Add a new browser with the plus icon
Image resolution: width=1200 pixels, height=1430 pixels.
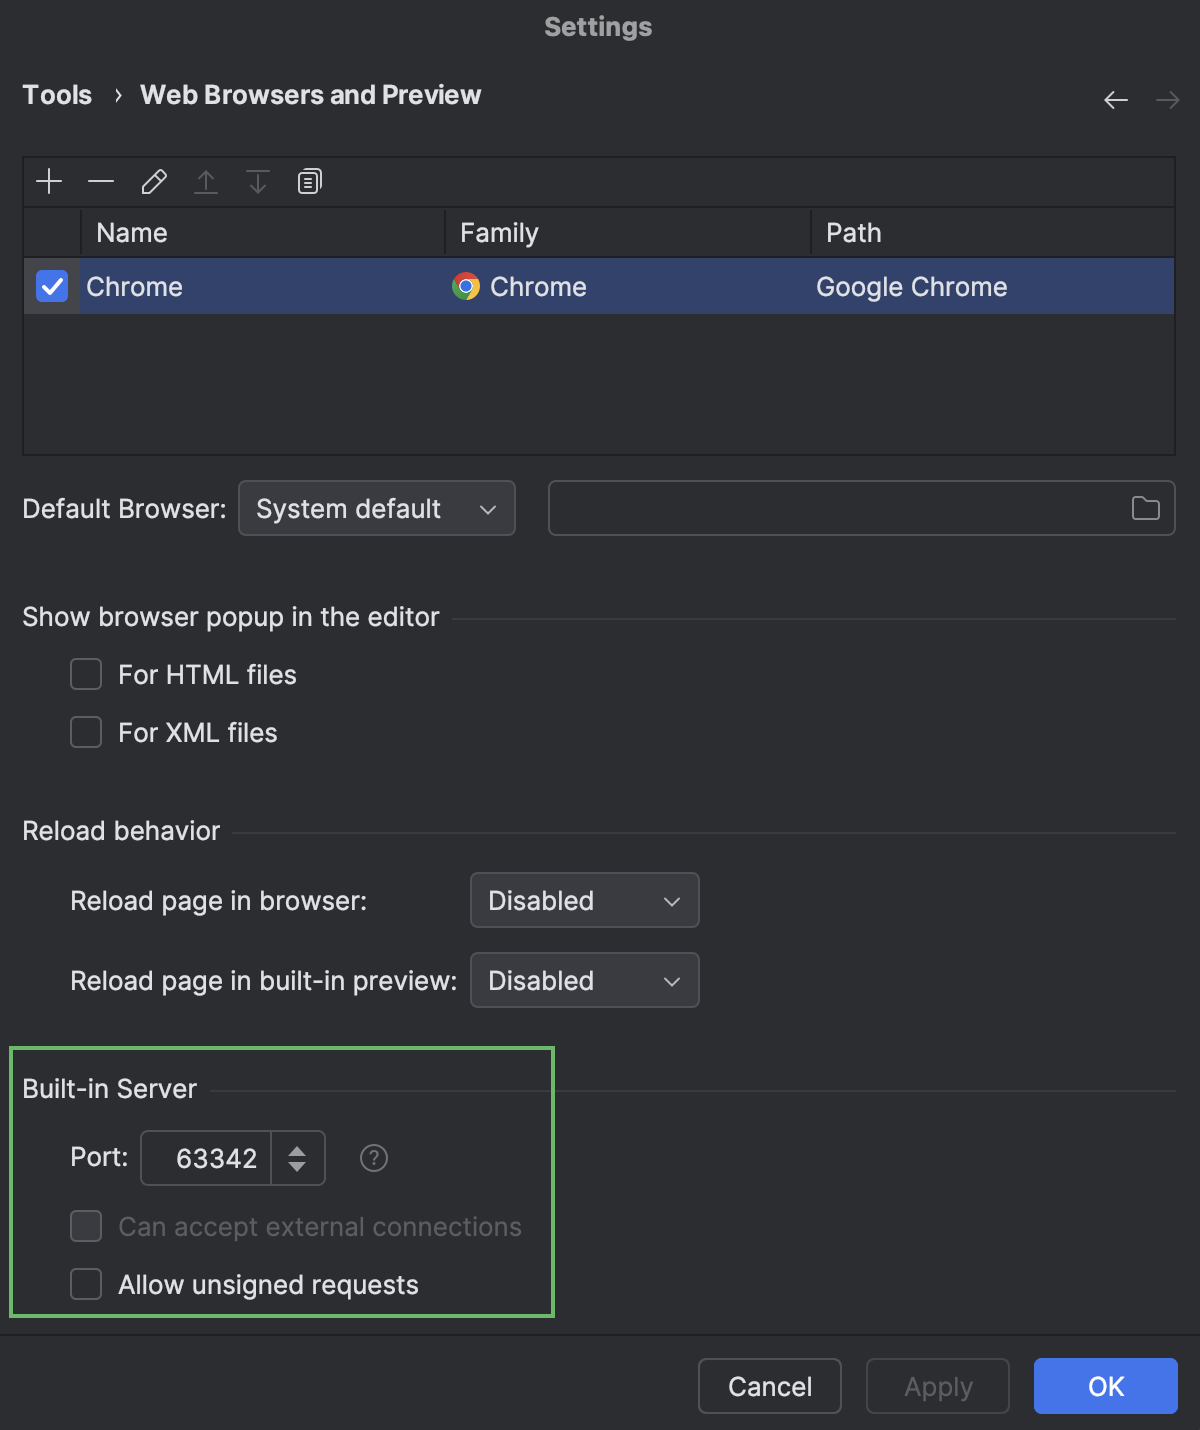tap(49, 181)
